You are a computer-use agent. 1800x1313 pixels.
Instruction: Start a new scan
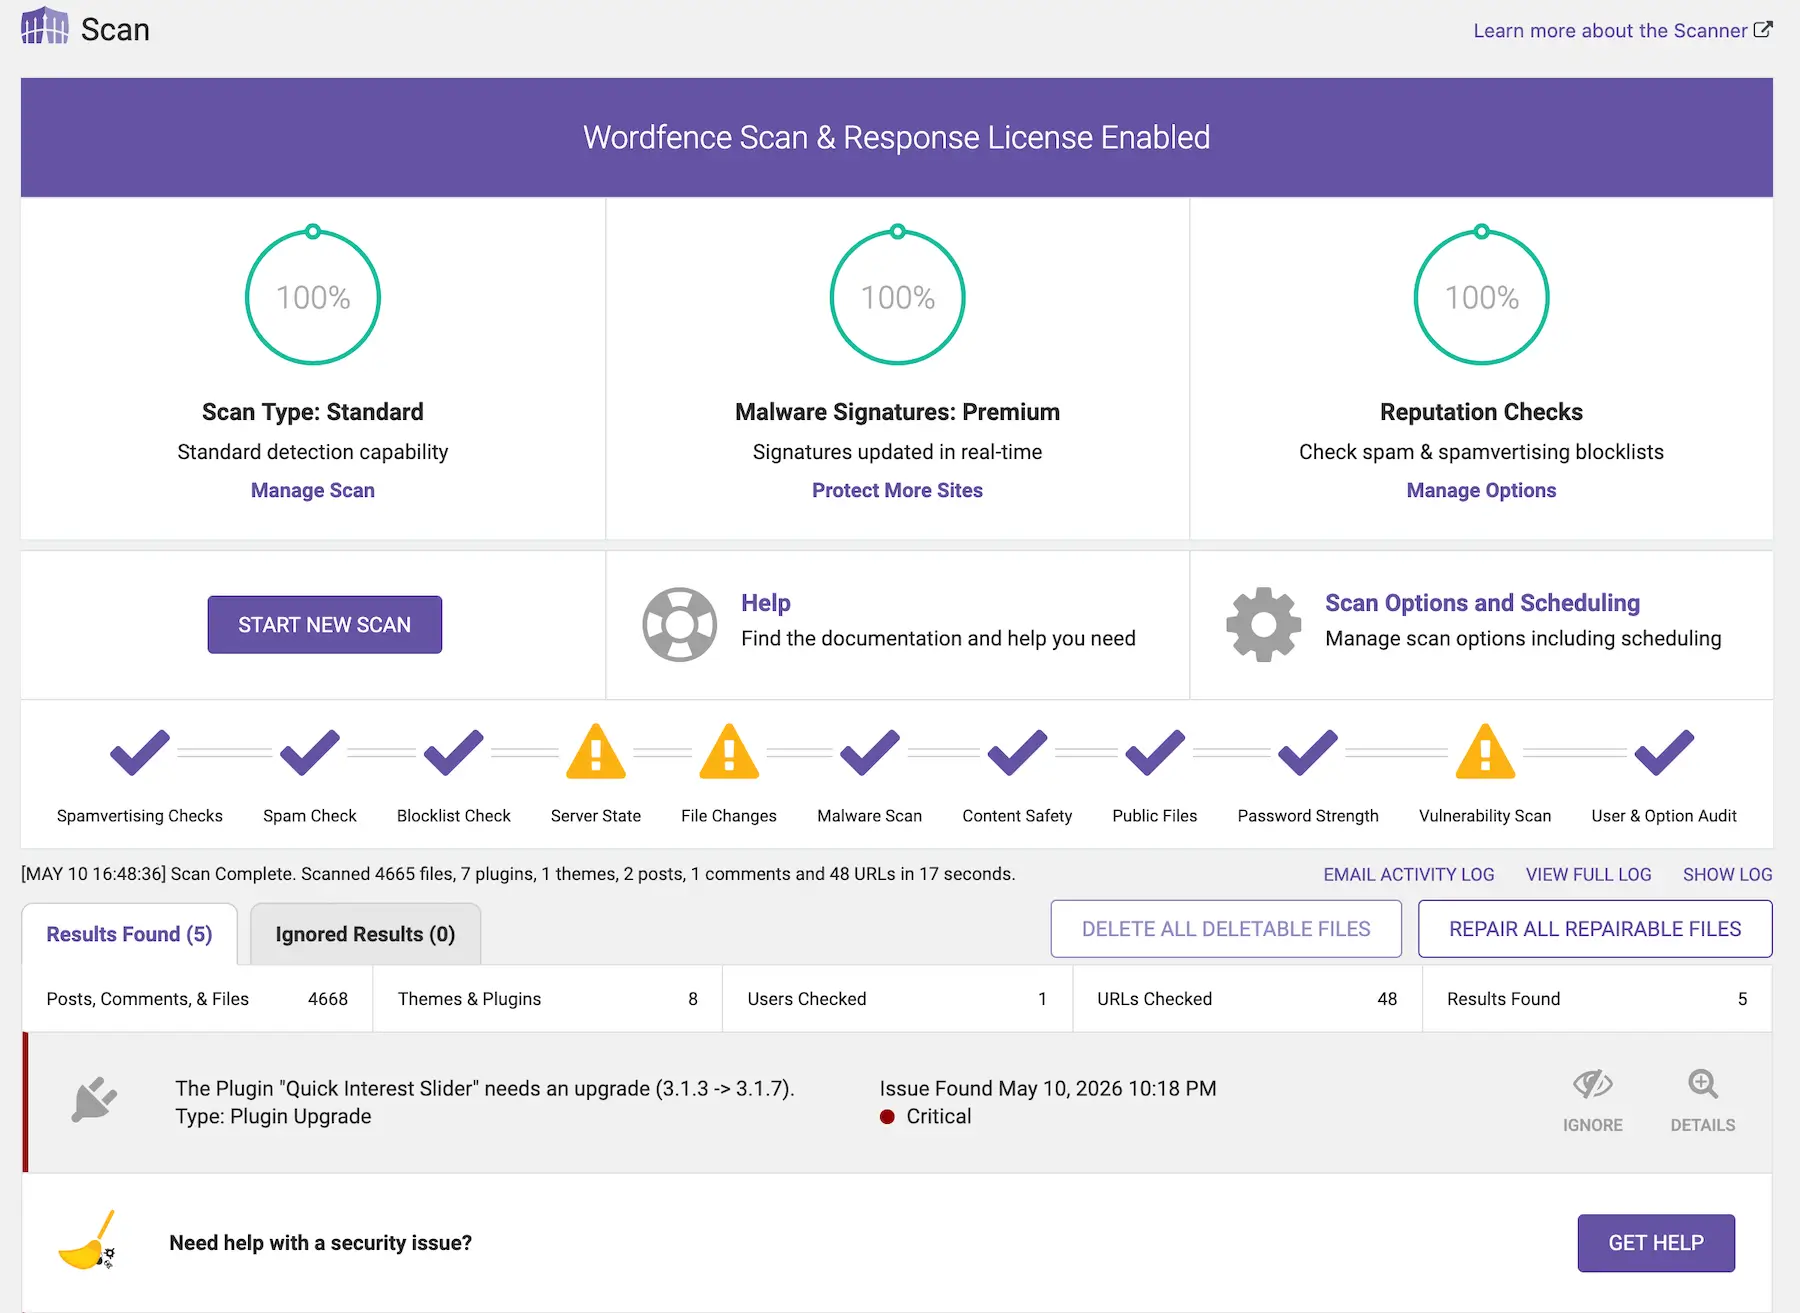coord(325,625)
